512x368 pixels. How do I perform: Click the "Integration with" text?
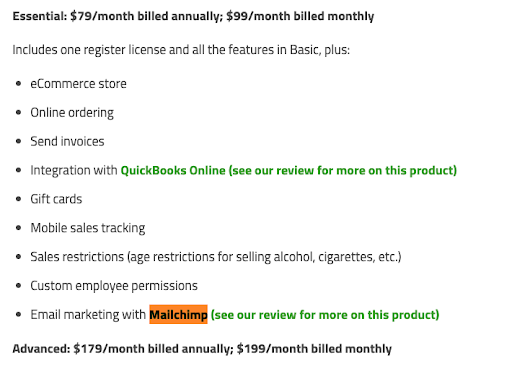(x=74, y=170)
